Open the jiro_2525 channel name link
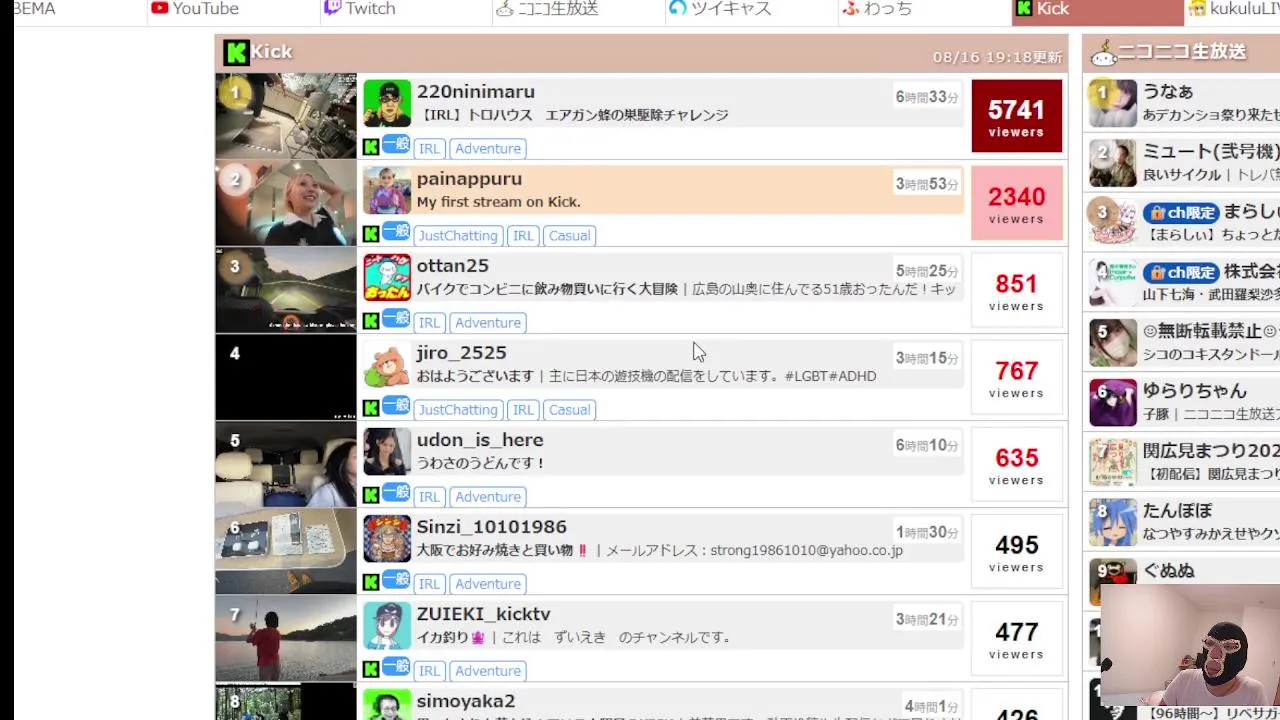1280x720 pixels. point(462,353)
